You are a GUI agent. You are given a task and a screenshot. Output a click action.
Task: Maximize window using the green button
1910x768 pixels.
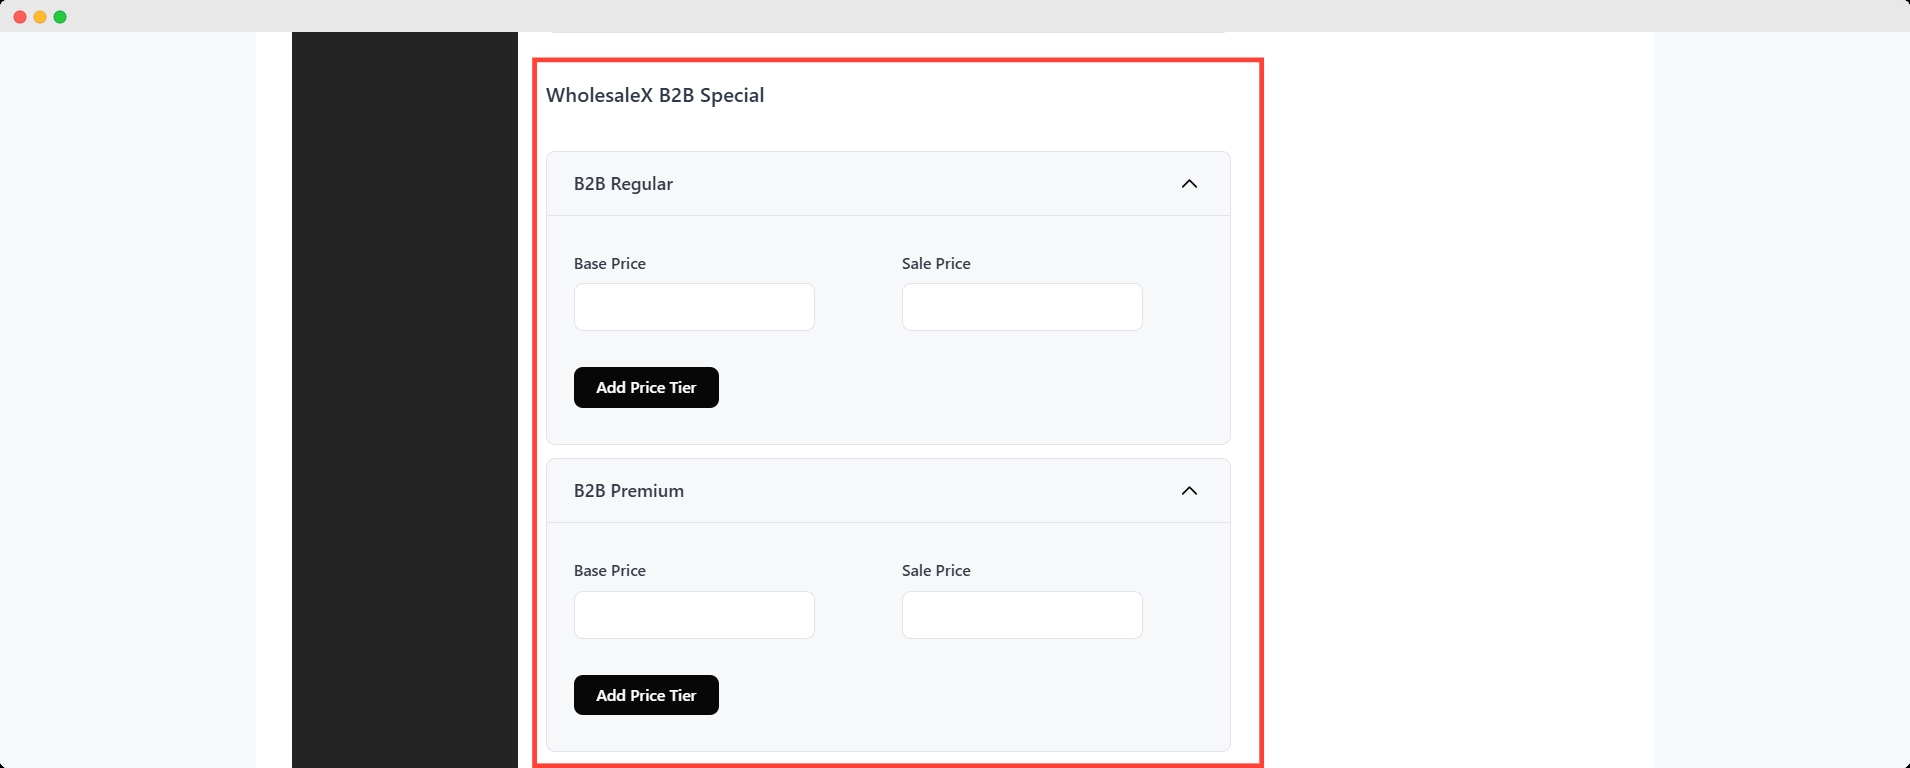(60, 17)
